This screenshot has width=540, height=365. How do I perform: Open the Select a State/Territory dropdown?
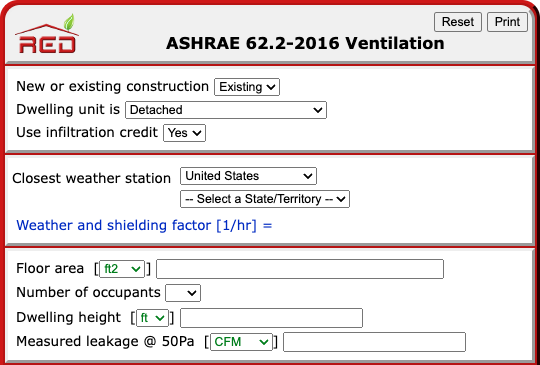[x=265, y=199]
